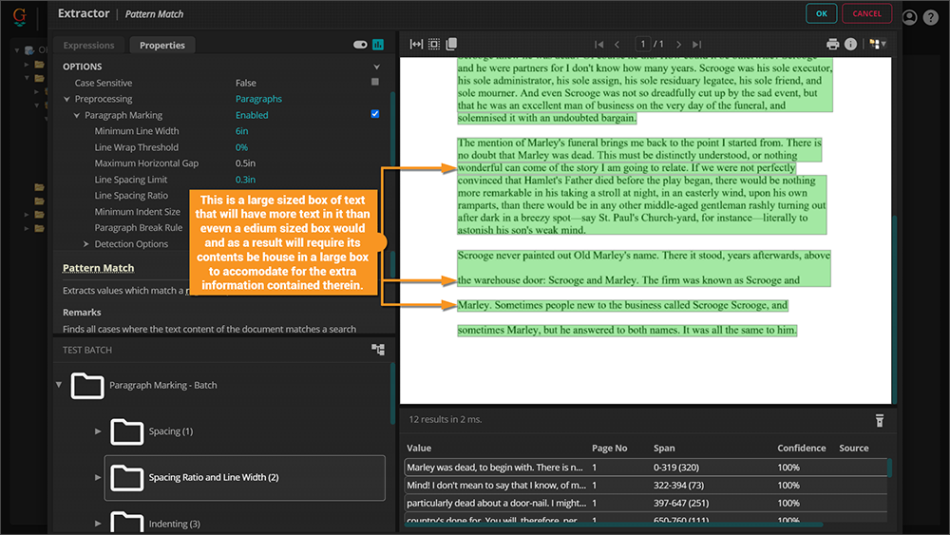Switch to the Expressions tab
This screenshot has width=950, height=535.
(x=89, y=45)
